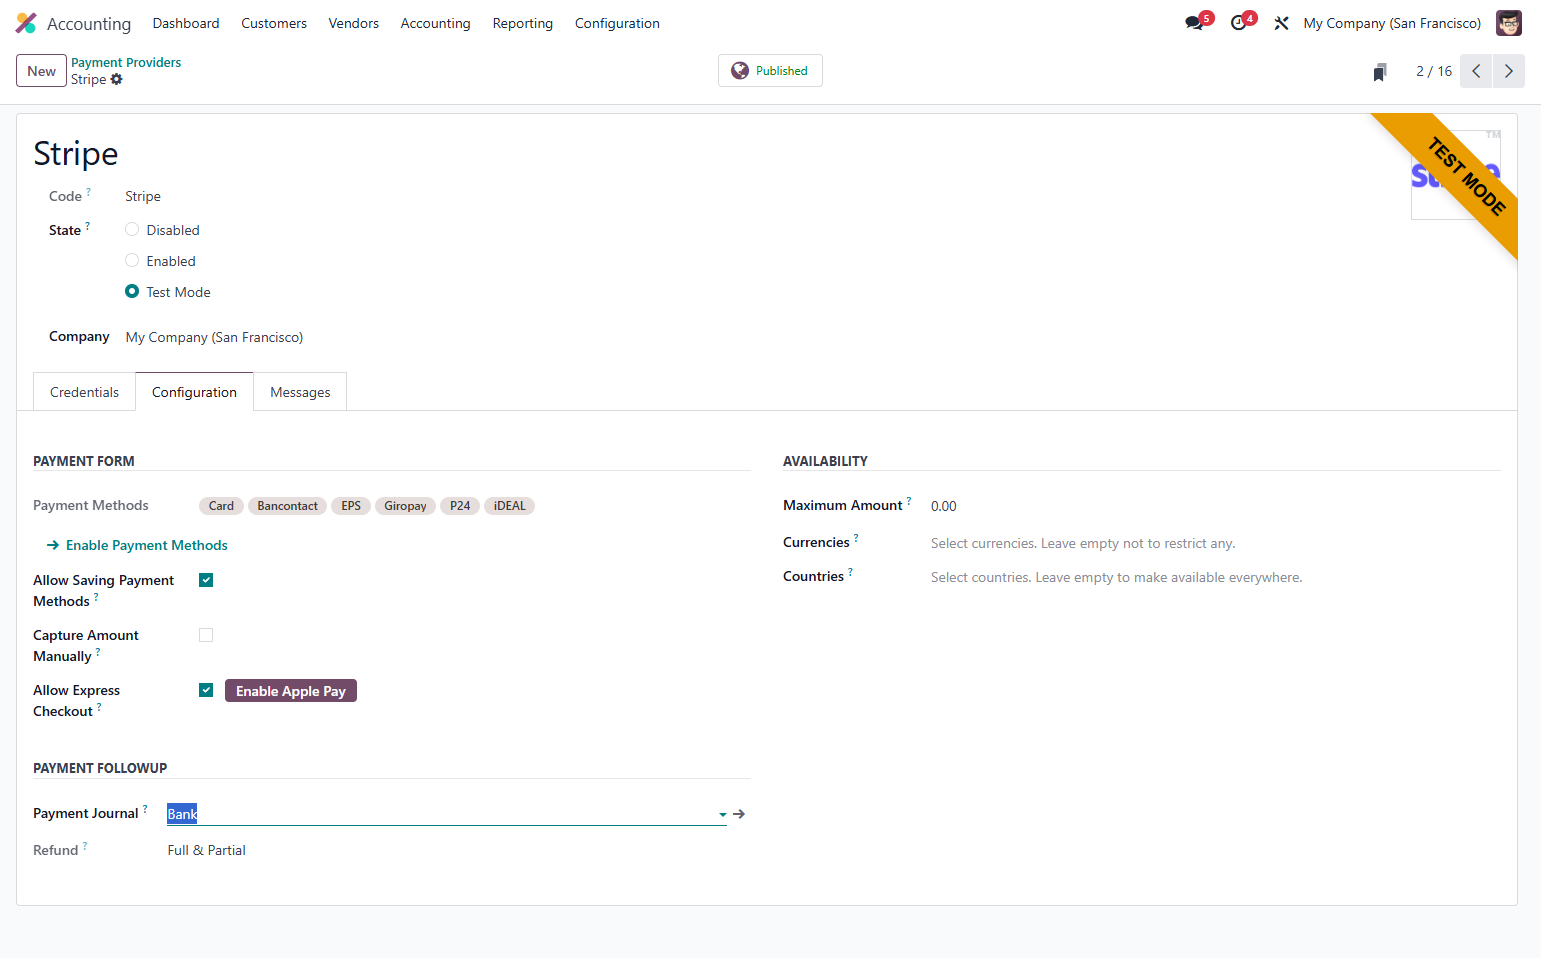Click the iDEAL payment method tag

(509, 506)
